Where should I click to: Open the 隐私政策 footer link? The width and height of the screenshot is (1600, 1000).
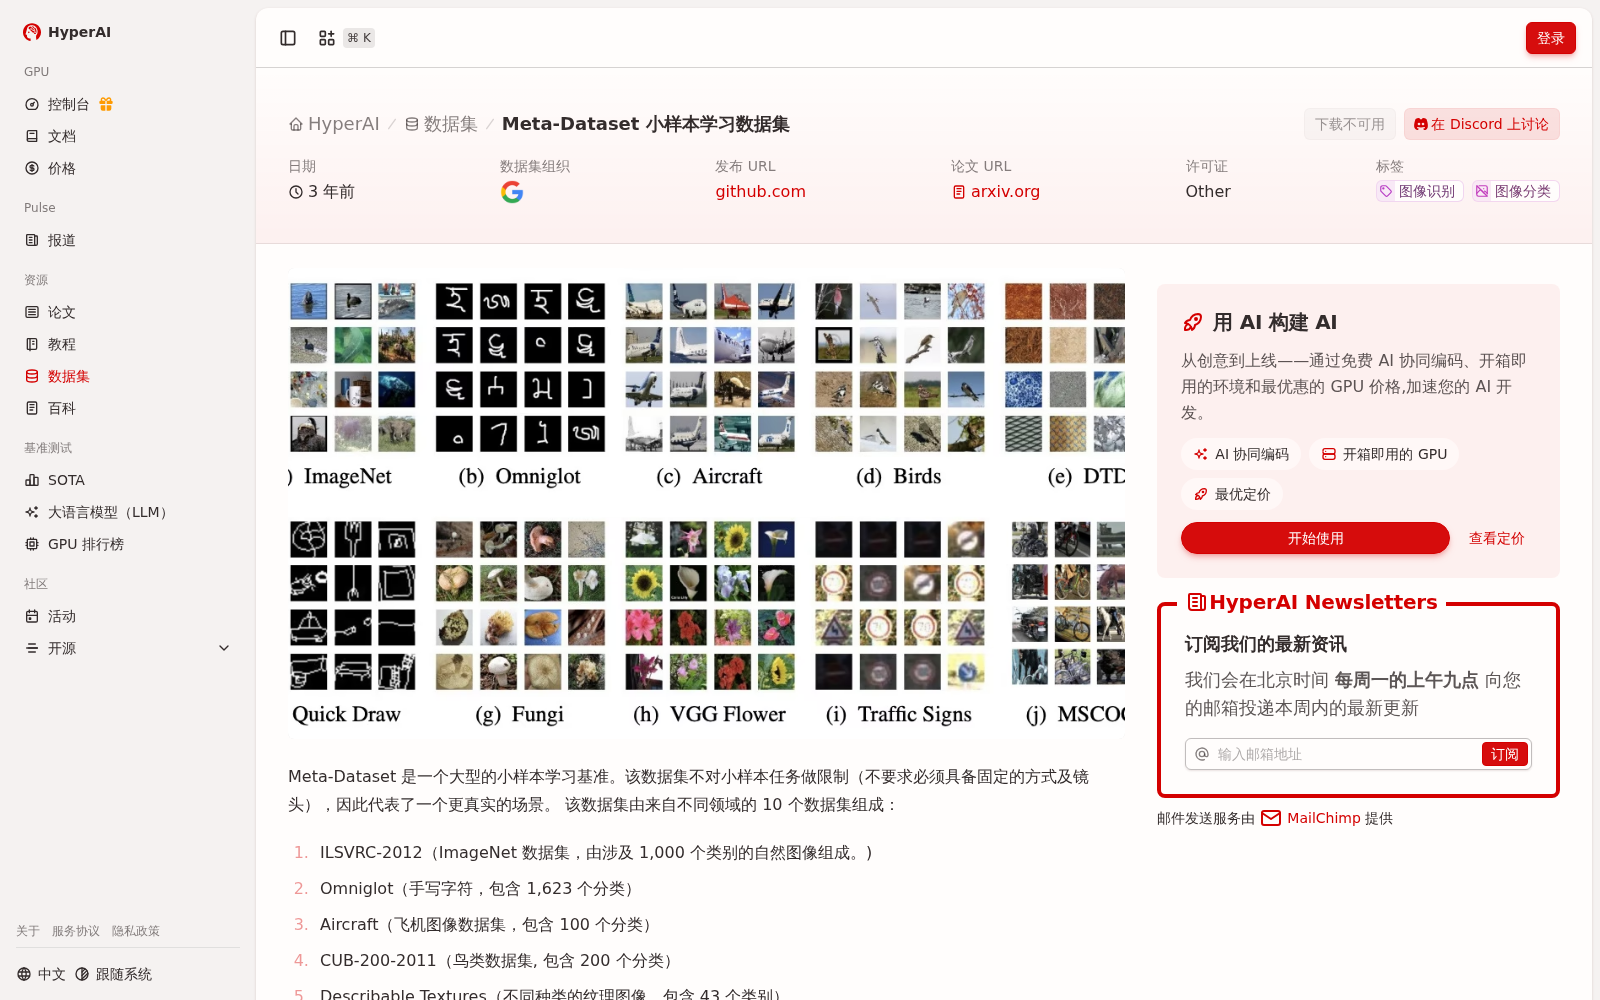pyautogui.click(x=136, y=931)
